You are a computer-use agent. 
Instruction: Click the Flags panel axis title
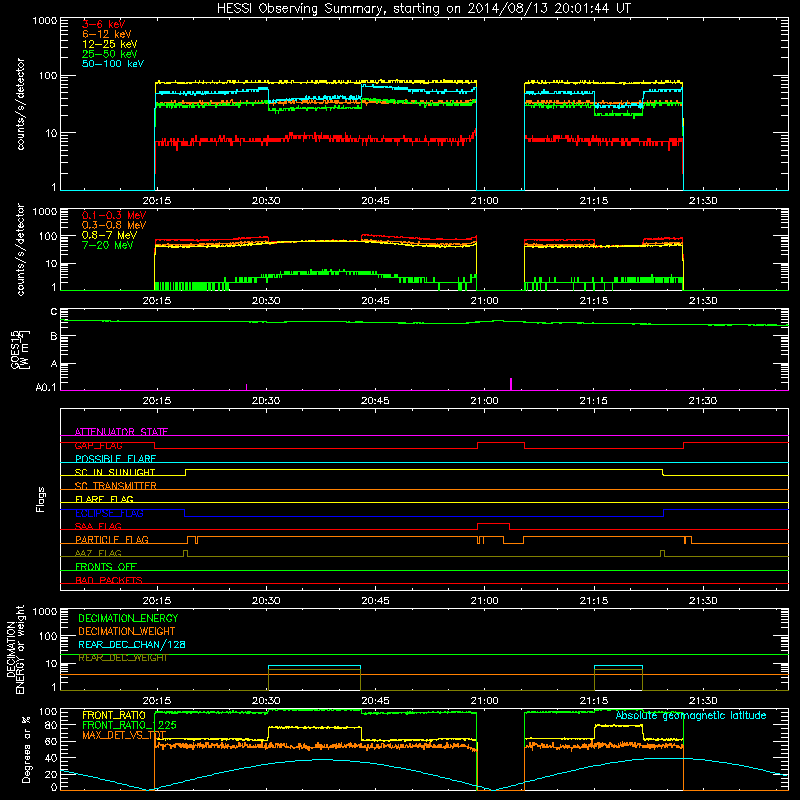(x=41, y=499)
